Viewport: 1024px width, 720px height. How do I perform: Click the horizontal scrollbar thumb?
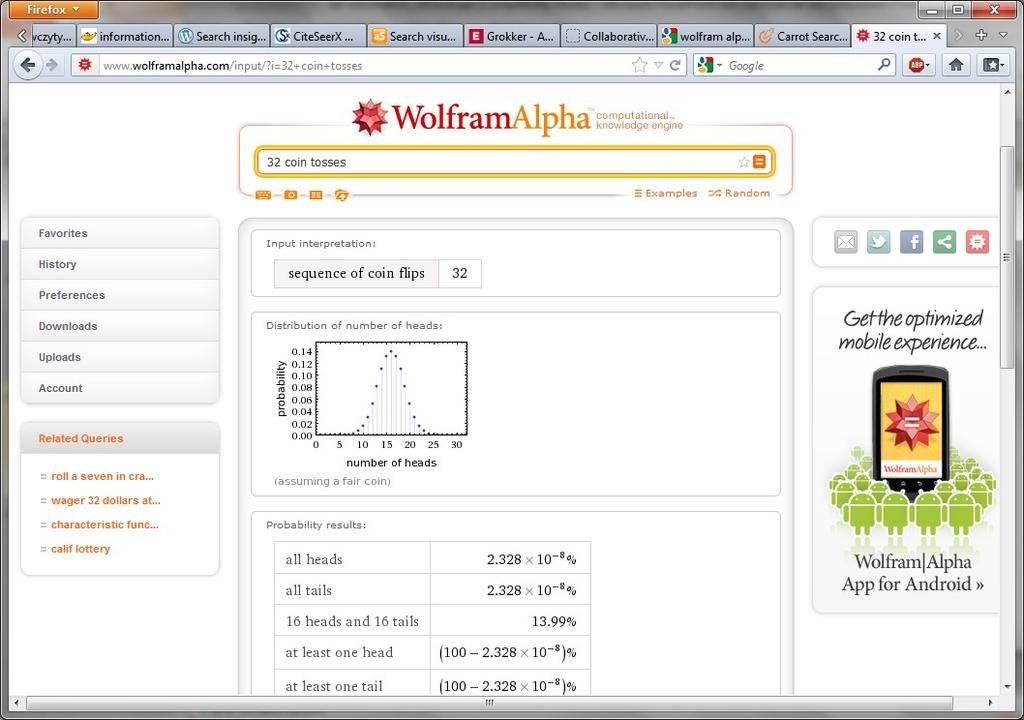click(489, 703)
